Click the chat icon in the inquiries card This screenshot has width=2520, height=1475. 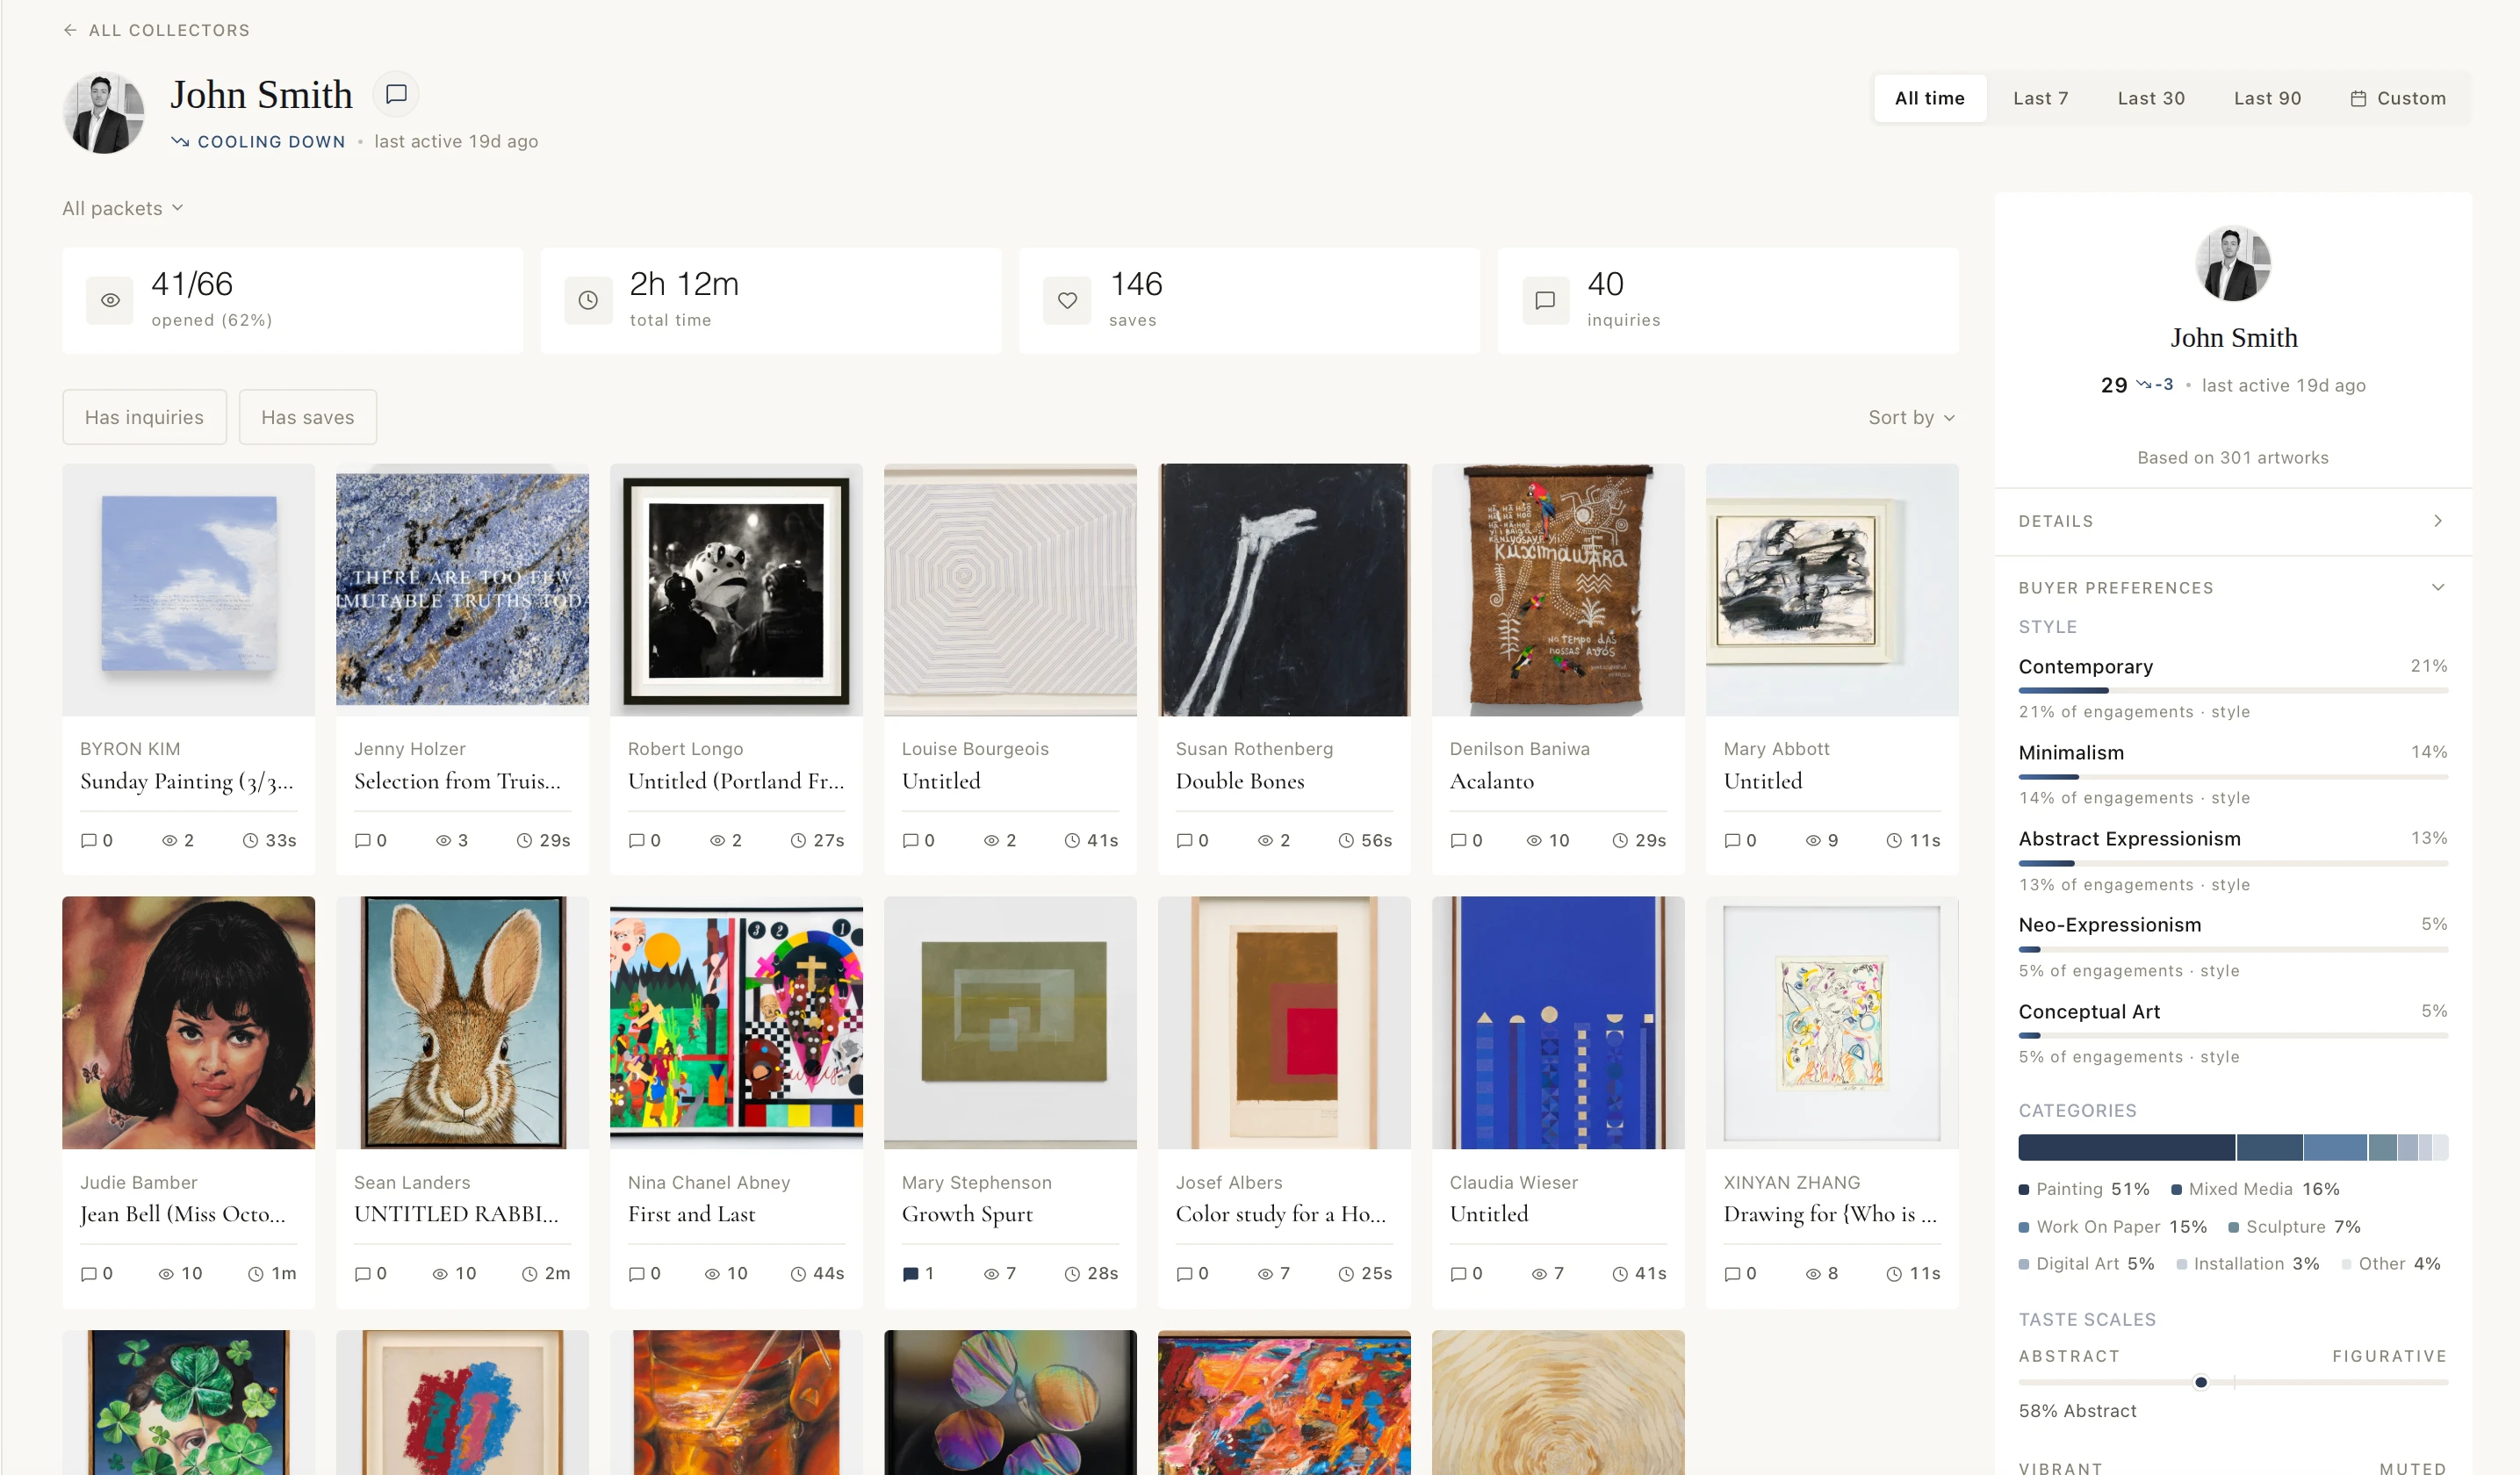1545,300
